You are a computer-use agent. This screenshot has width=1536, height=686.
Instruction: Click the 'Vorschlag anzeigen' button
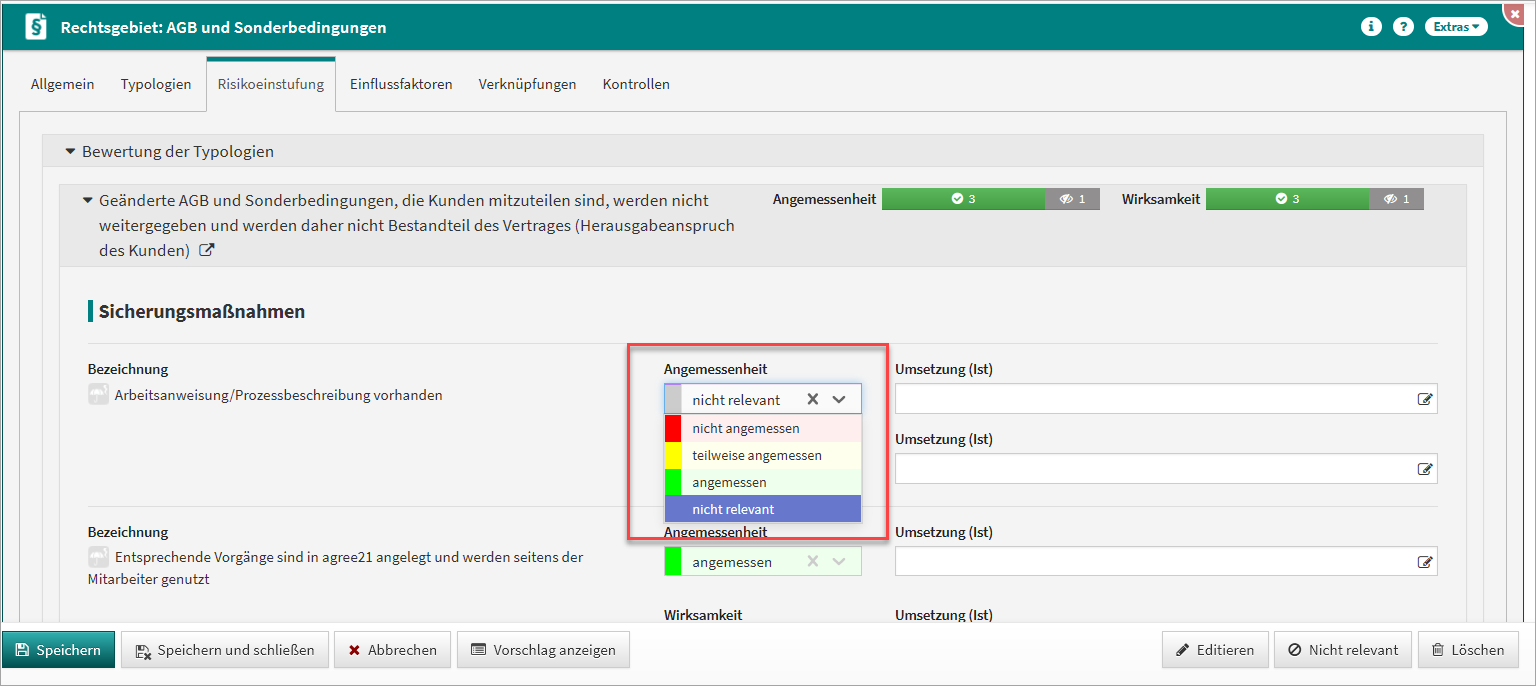(543, 650)
